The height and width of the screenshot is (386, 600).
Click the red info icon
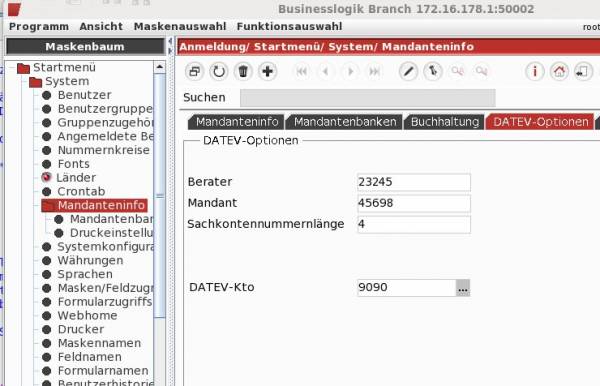coord(535,72)
